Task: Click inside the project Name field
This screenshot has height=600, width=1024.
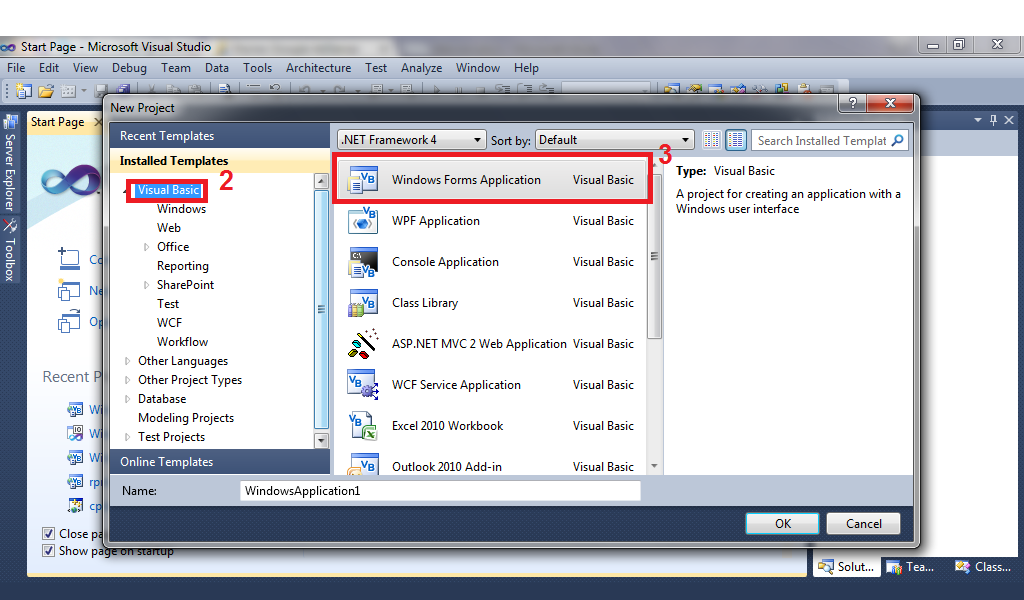Action: [440, 490]
